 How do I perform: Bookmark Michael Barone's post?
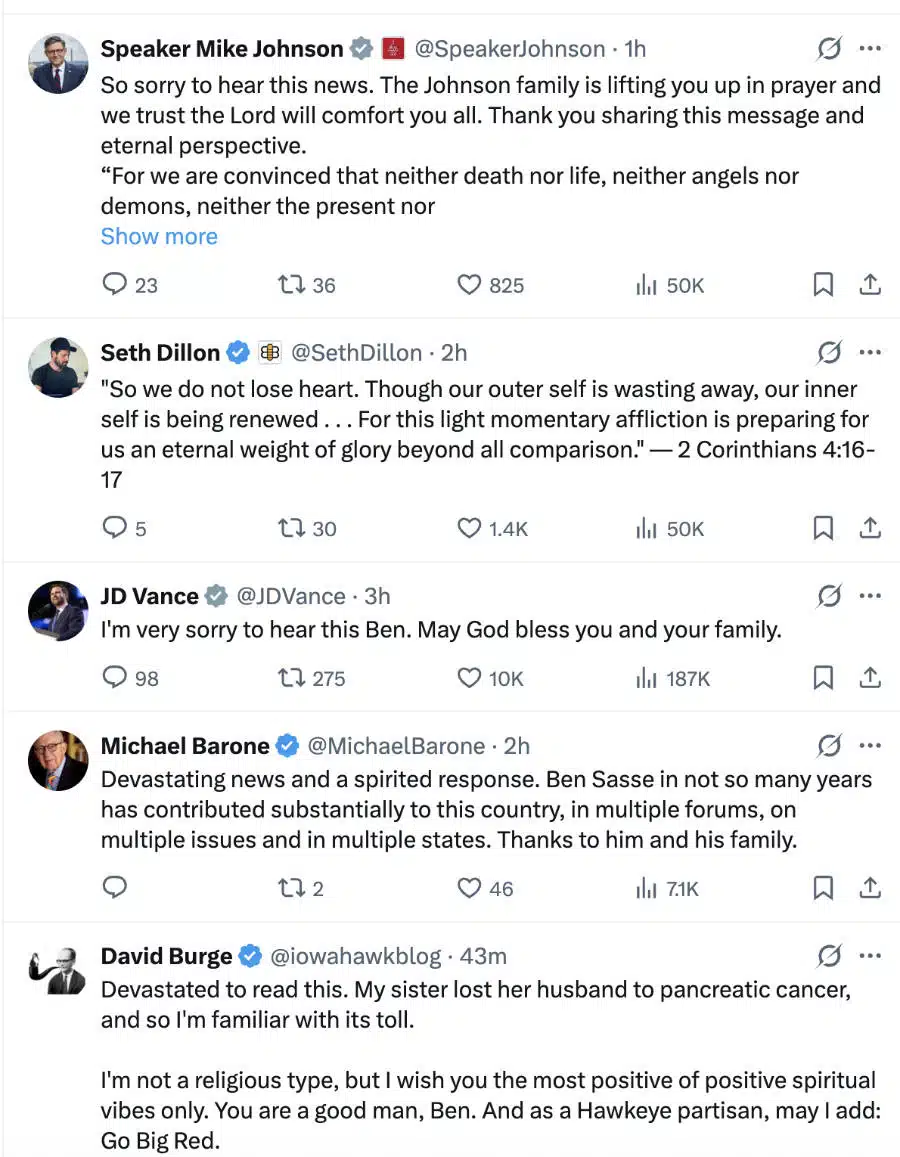[x=823, y=887]
